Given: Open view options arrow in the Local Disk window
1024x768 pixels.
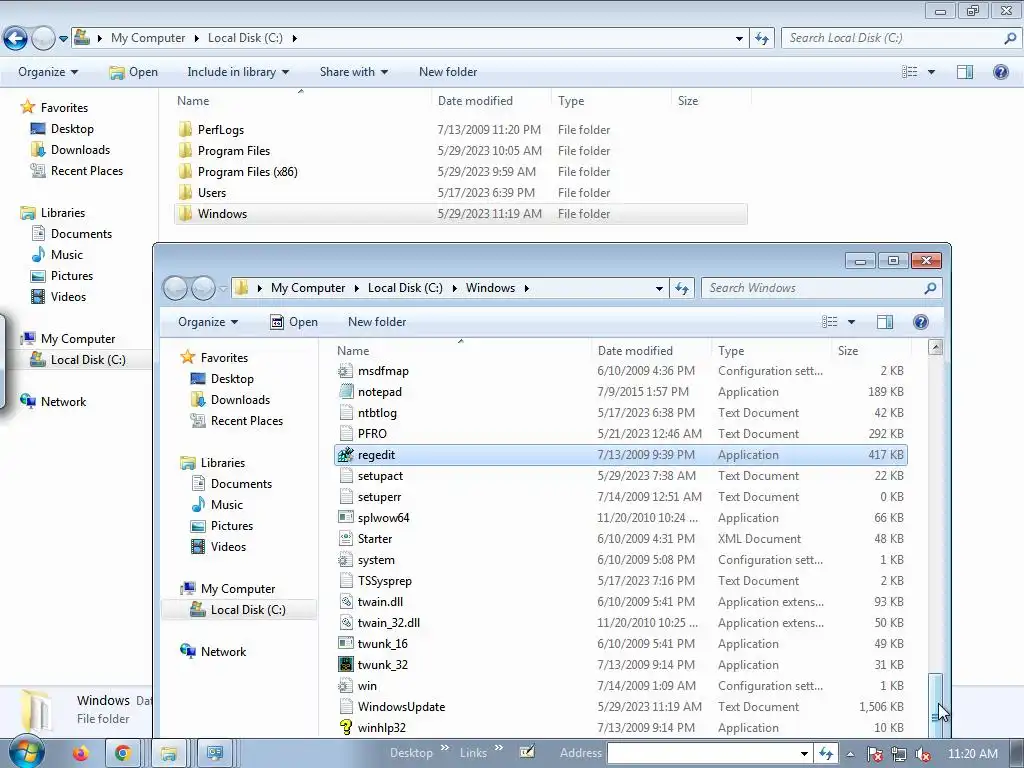Looking at the screenshot, I should tap(931, 72).
